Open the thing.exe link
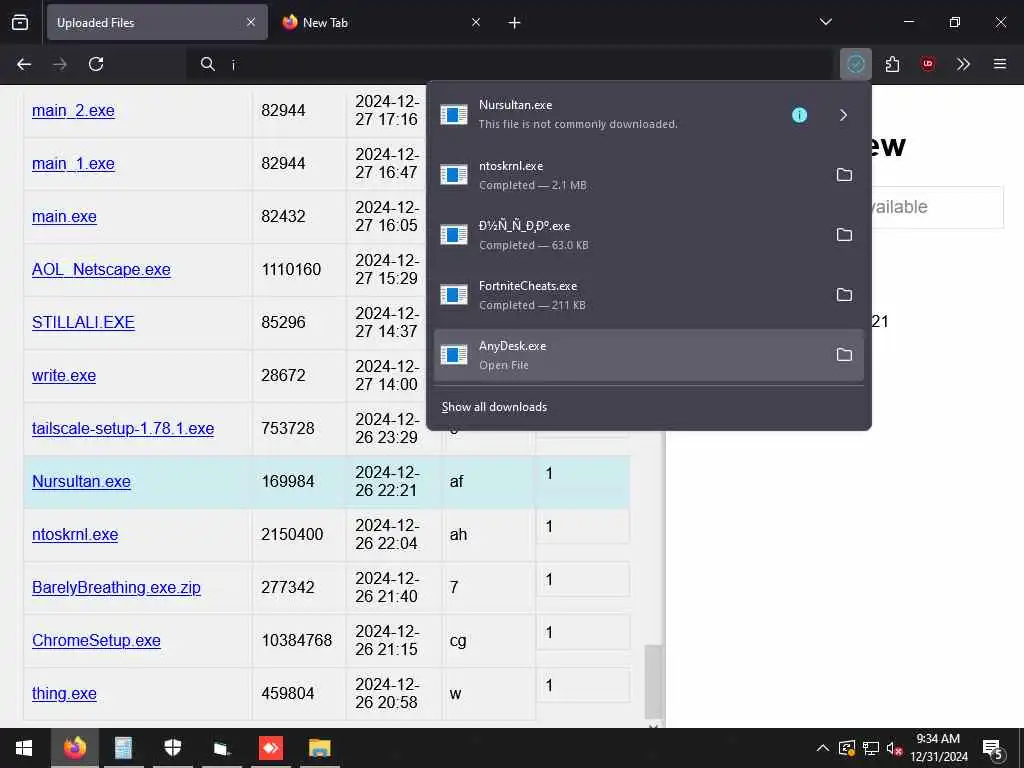1024x768 pixels. (x=64, y=693)
